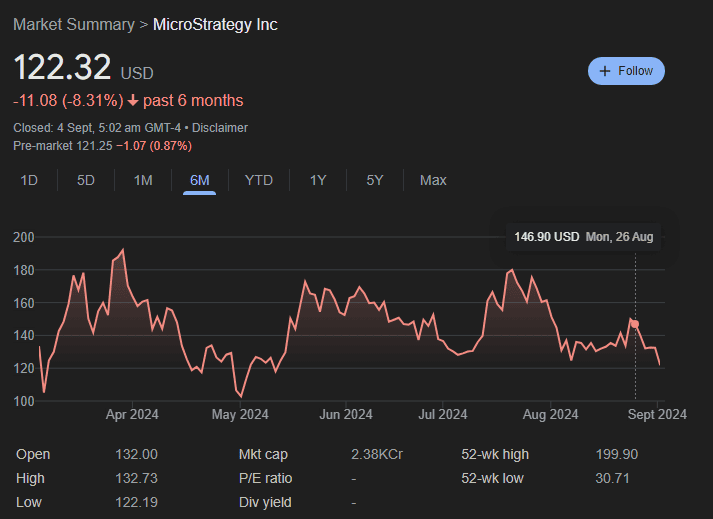Select the 6M time range tab
713x519 pixels.
pyautogui.click(x=200, y=180)
